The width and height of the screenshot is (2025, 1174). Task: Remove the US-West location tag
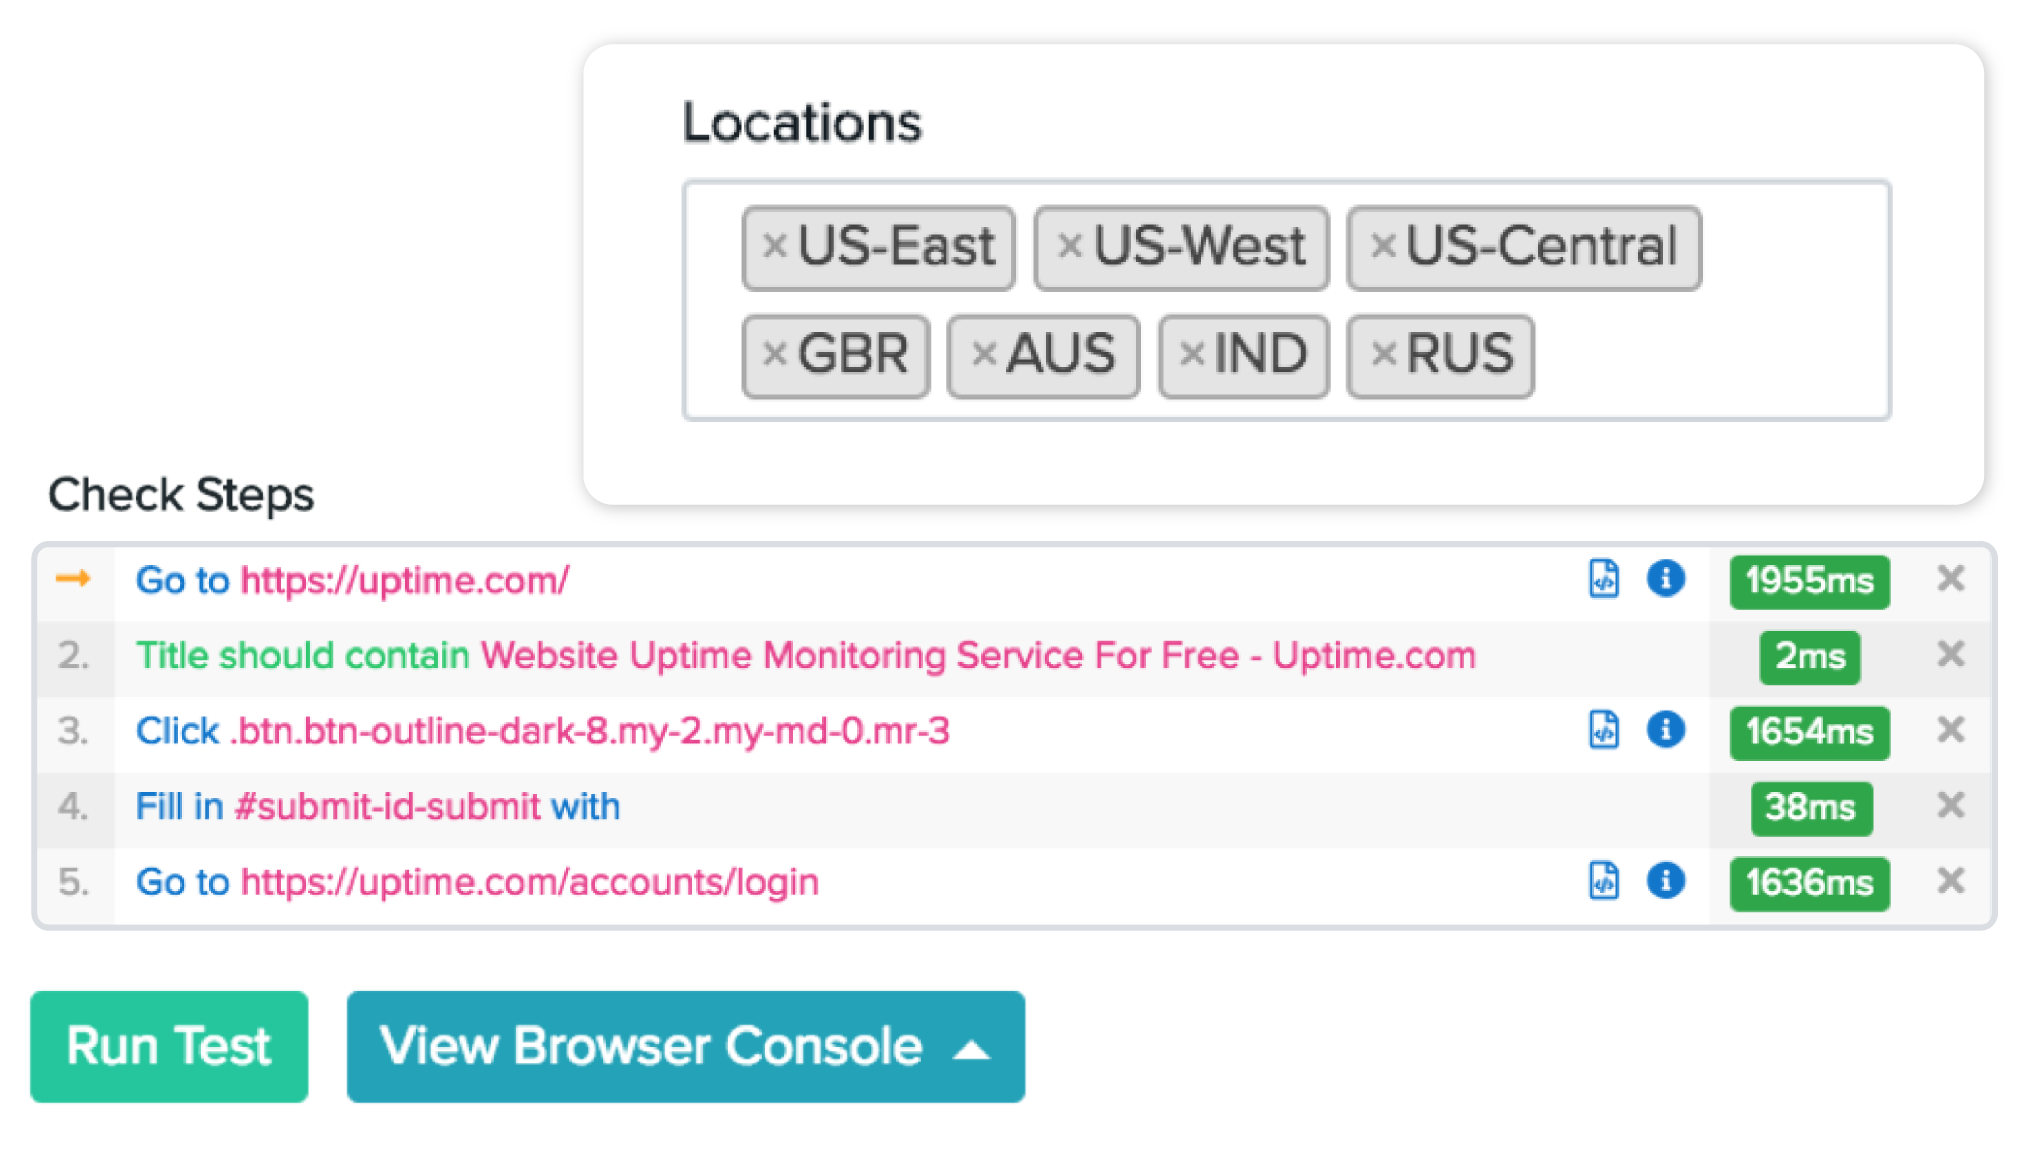1069,246
